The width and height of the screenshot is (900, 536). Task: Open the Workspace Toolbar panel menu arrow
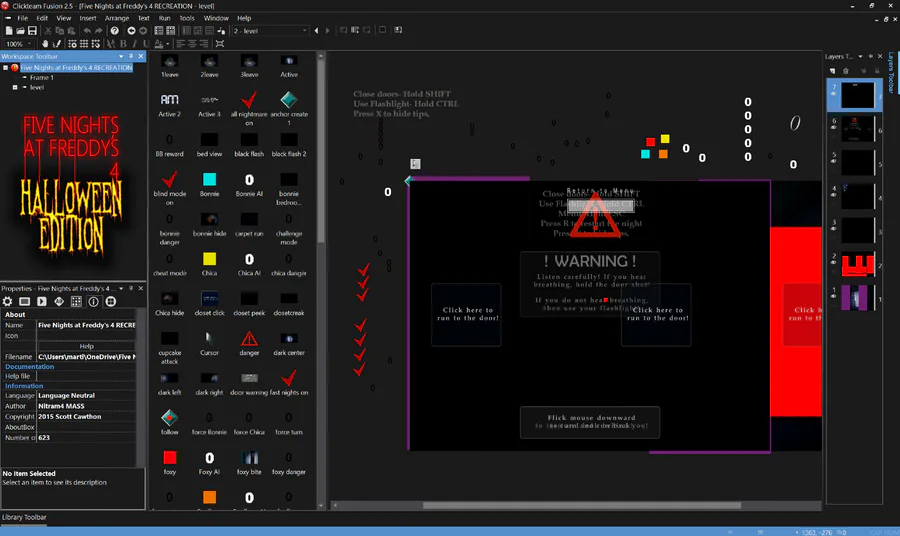(x=121, y=56)
